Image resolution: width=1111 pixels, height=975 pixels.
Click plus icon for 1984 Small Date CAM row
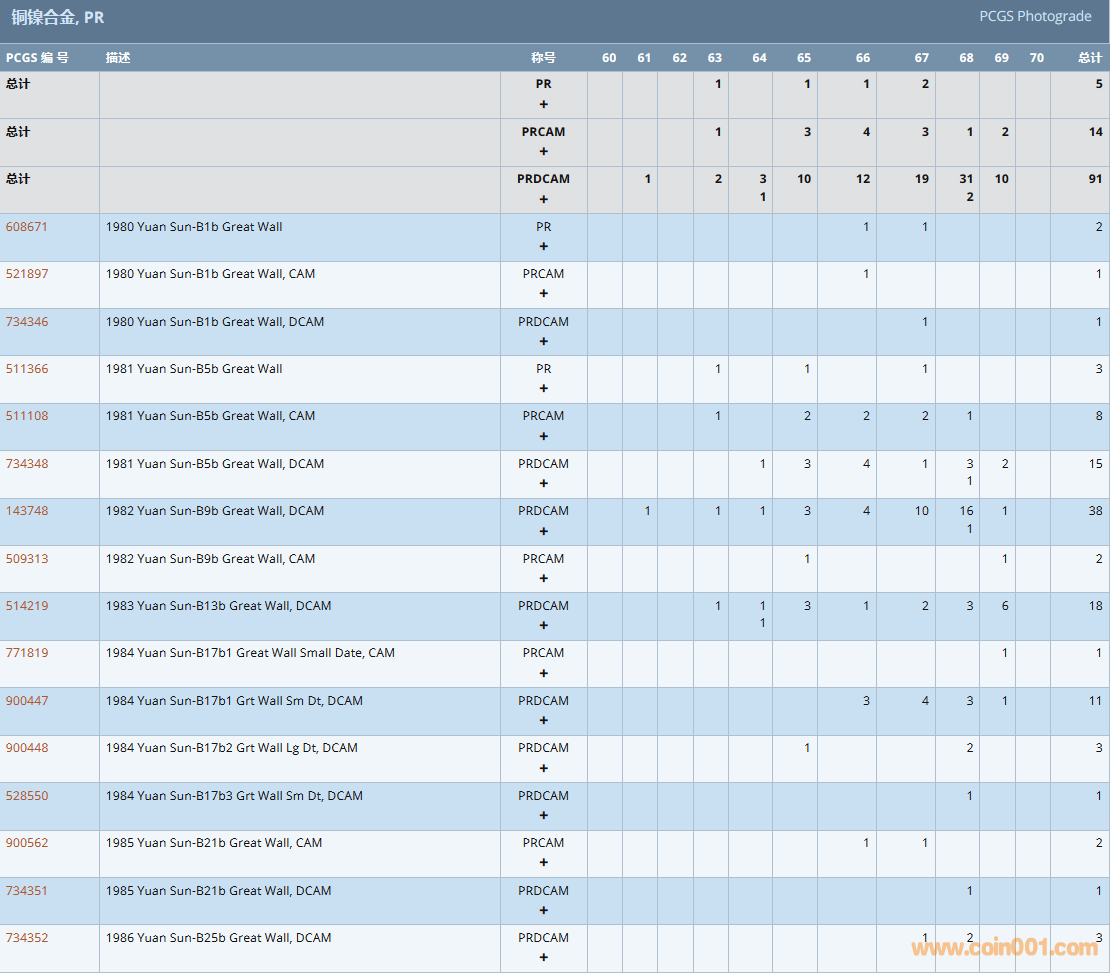(x=544, y=673)
